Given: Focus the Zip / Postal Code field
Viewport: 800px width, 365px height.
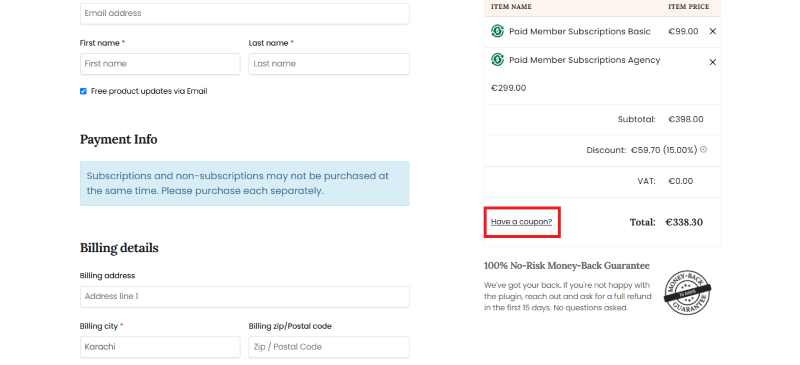Looking at the screenshot, I should pyautogui.click(x=329, y=347).
